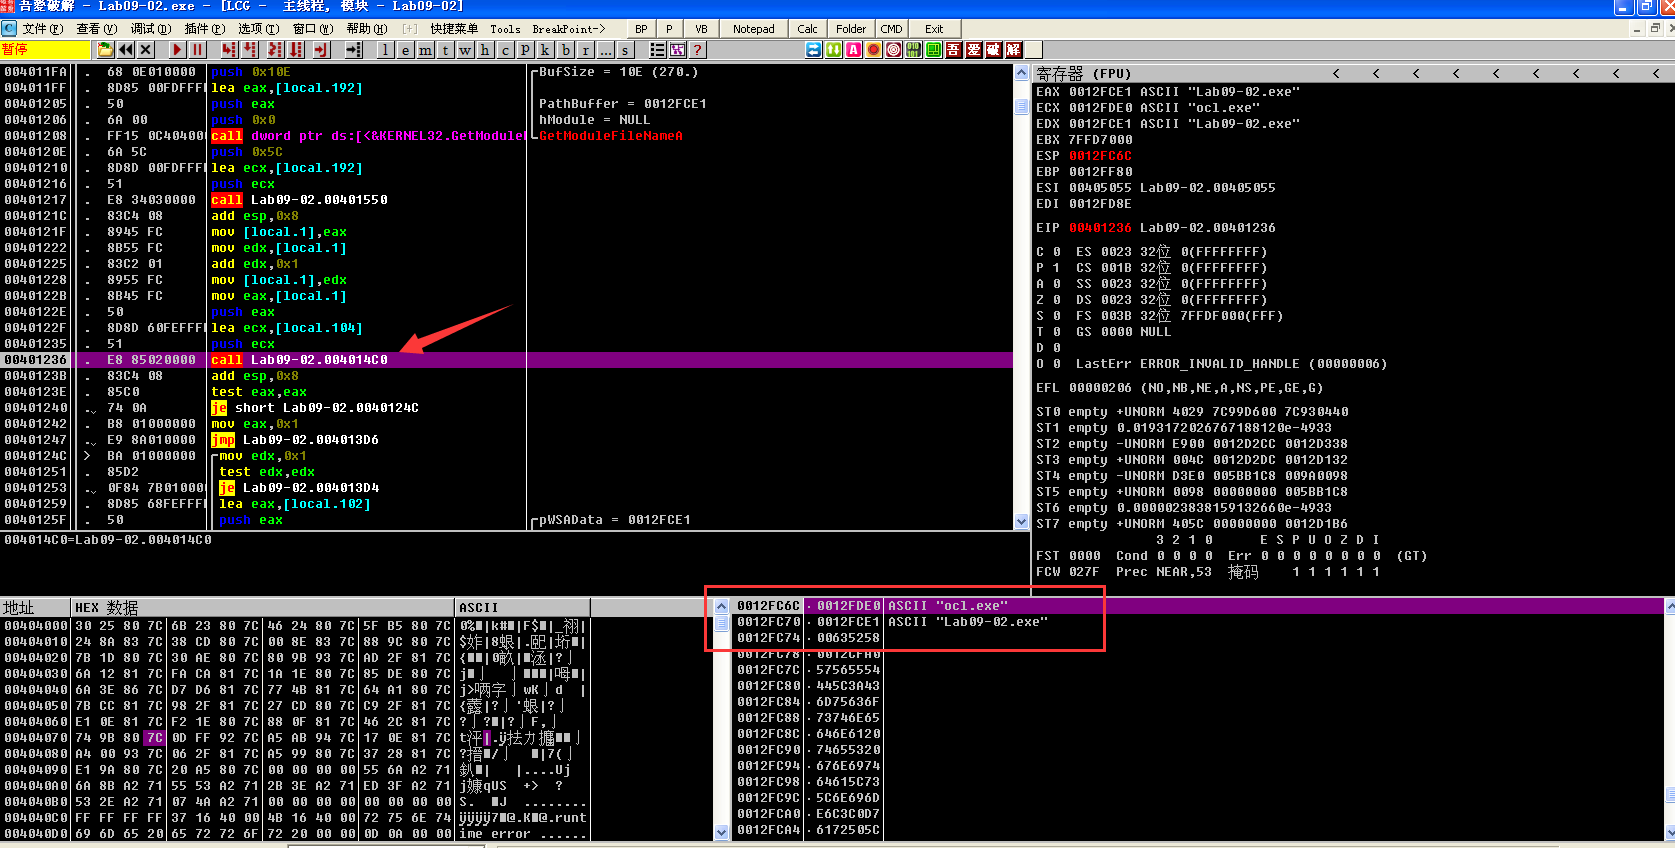This screenshot has height=848, width=1675.
Task: Open Executable modules with 'e' button
Action: click(405, 49)
